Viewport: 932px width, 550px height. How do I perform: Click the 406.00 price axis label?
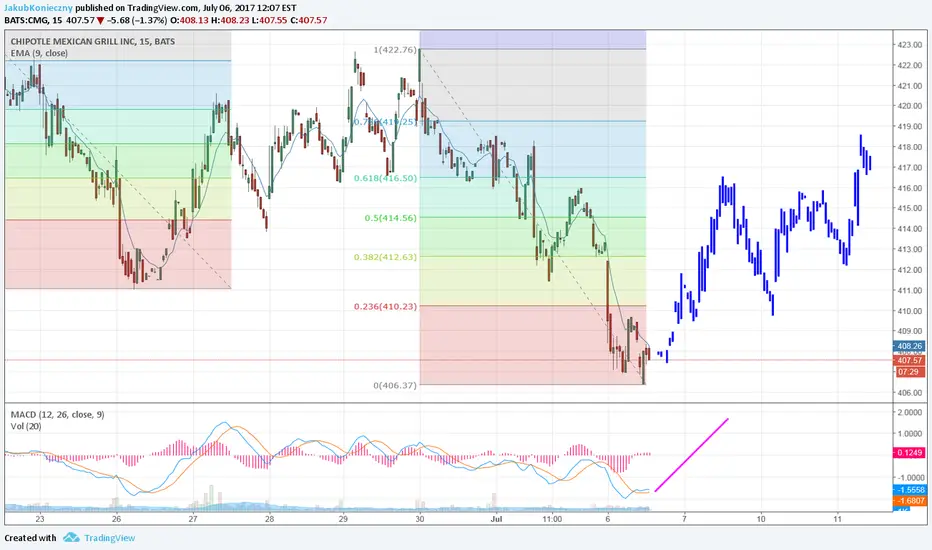coord(910,393)
